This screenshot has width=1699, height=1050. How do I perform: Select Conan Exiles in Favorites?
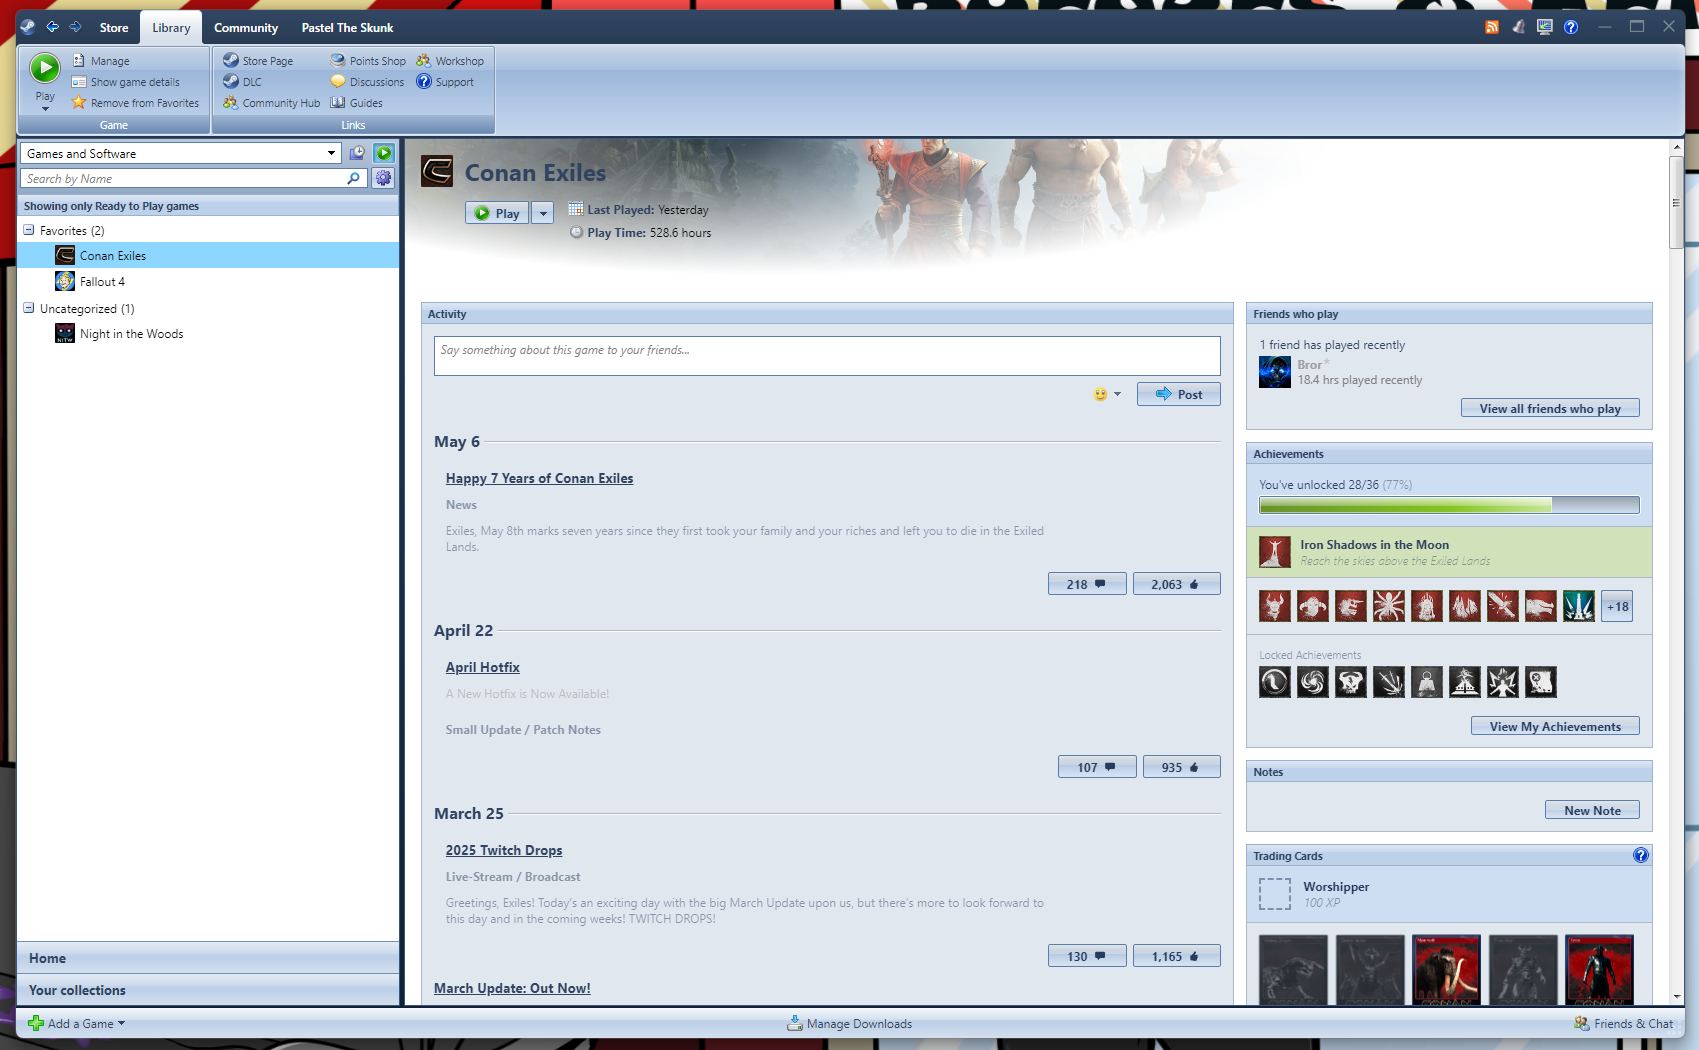click(x=208, y=256)
